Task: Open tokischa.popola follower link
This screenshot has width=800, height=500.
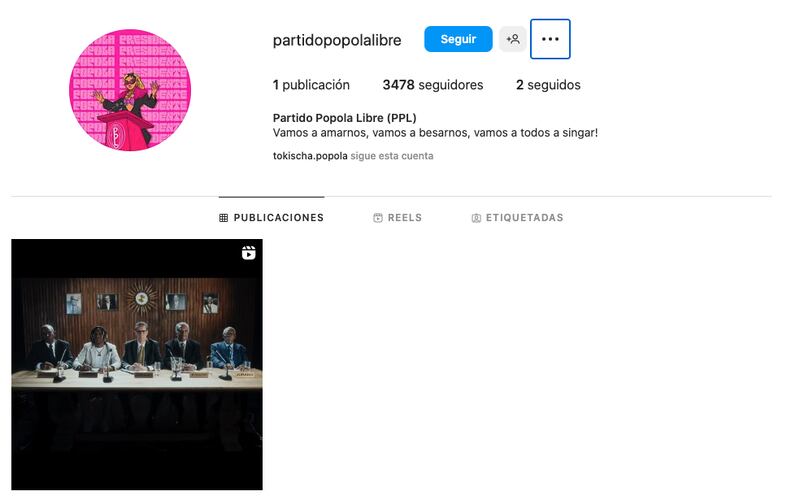Action: (310, 156)
